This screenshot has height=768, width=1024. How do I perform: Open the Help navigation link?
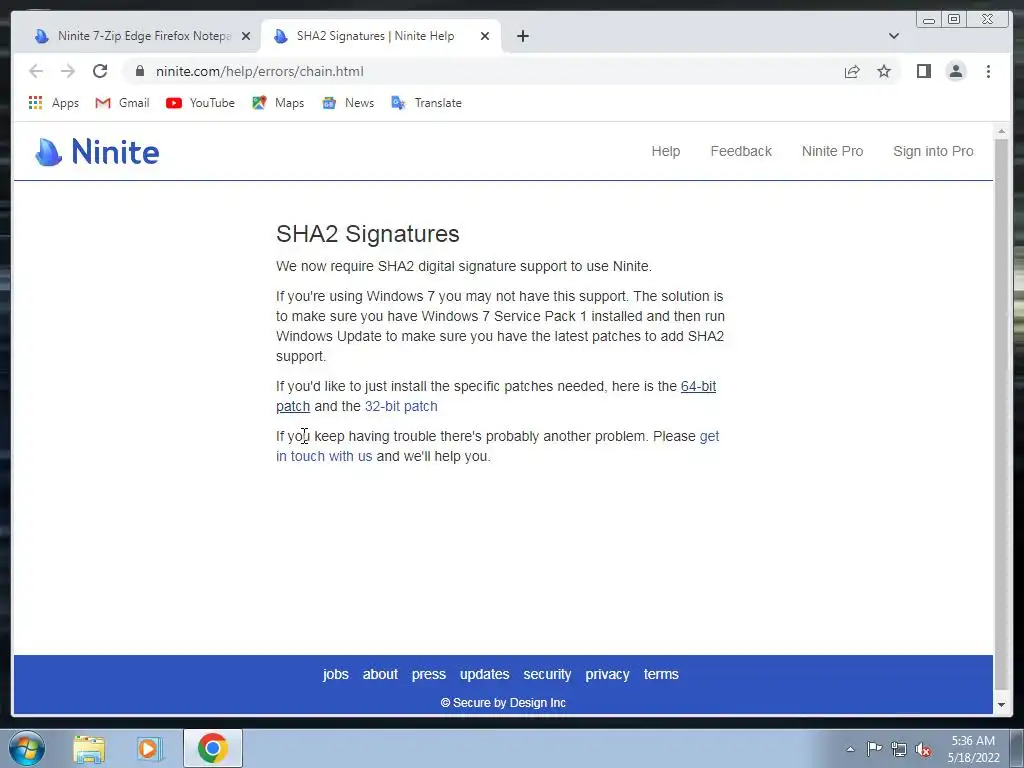pyautogui.click(x=665, y=151)
